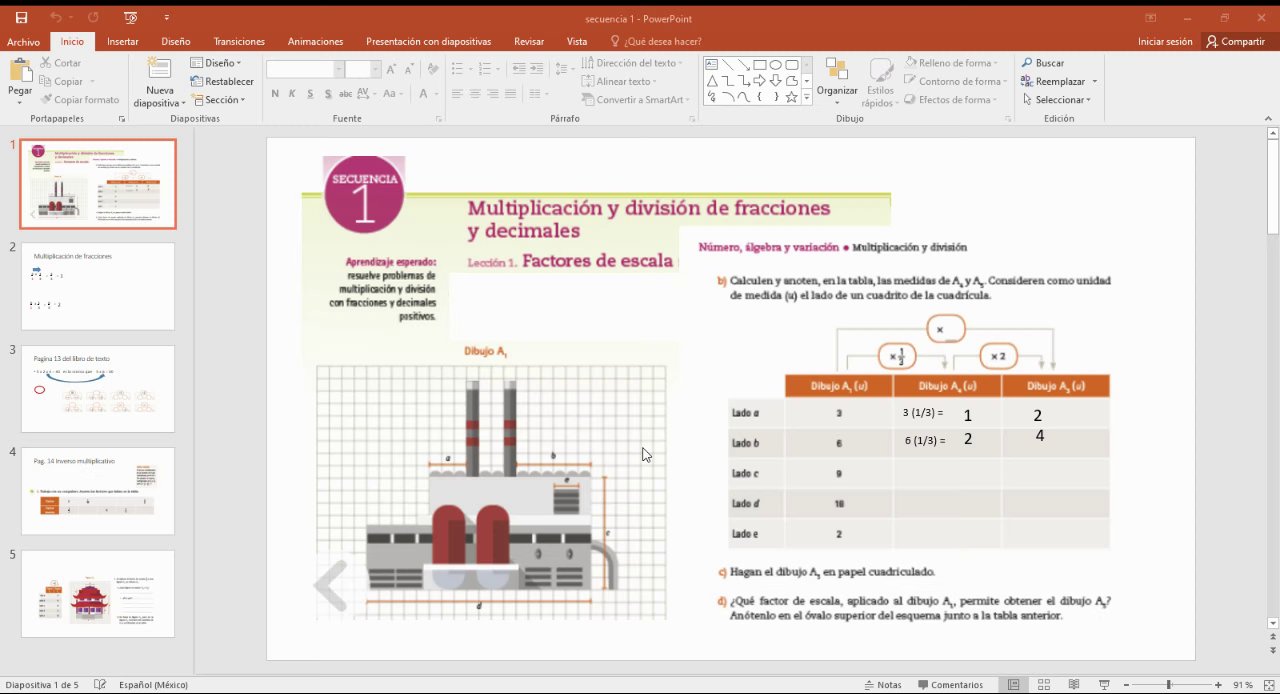The height and width of the screenshot is (694, 1280).
Task: Open the Vista tab
Action: [577, 42]
